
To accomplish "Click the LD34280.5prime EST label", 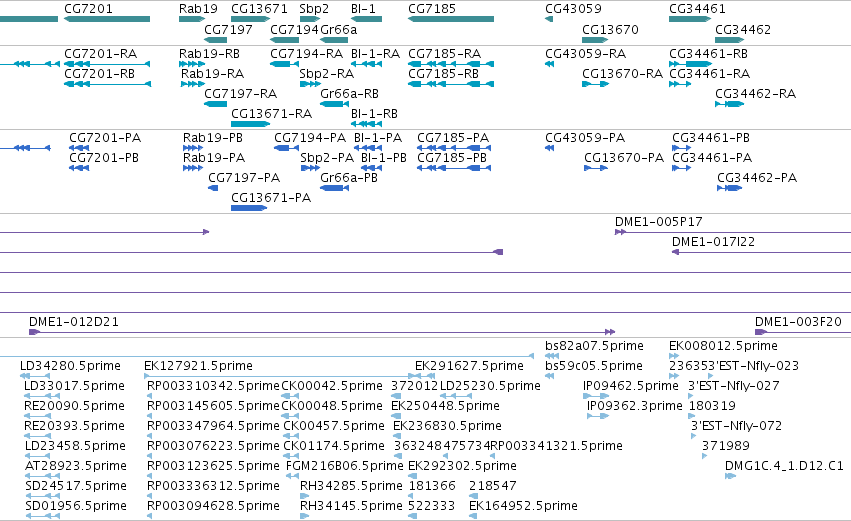I will tap(70, 366).
